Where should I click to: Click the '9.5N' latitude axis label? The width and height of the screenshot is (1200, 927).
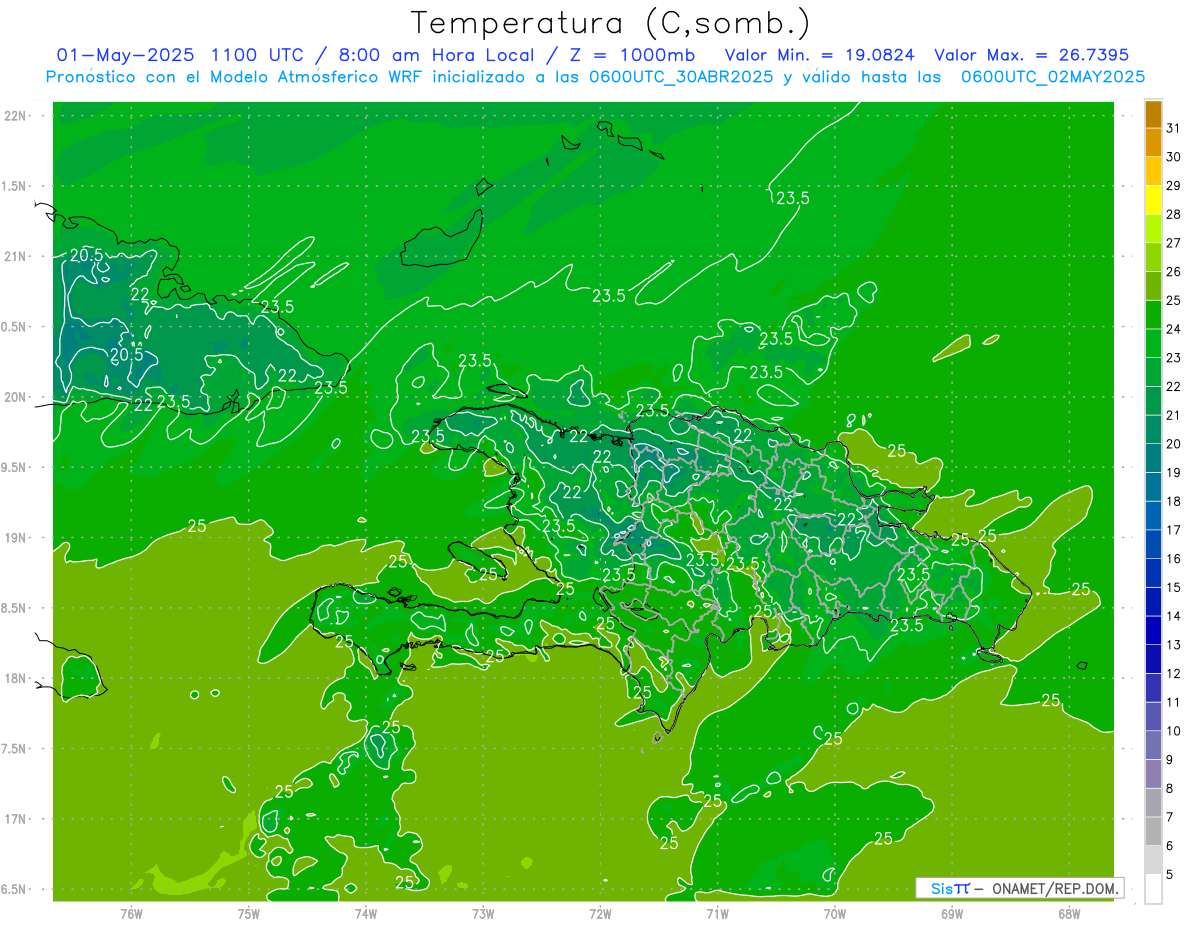pyautogui.click(x=15, y=468)
